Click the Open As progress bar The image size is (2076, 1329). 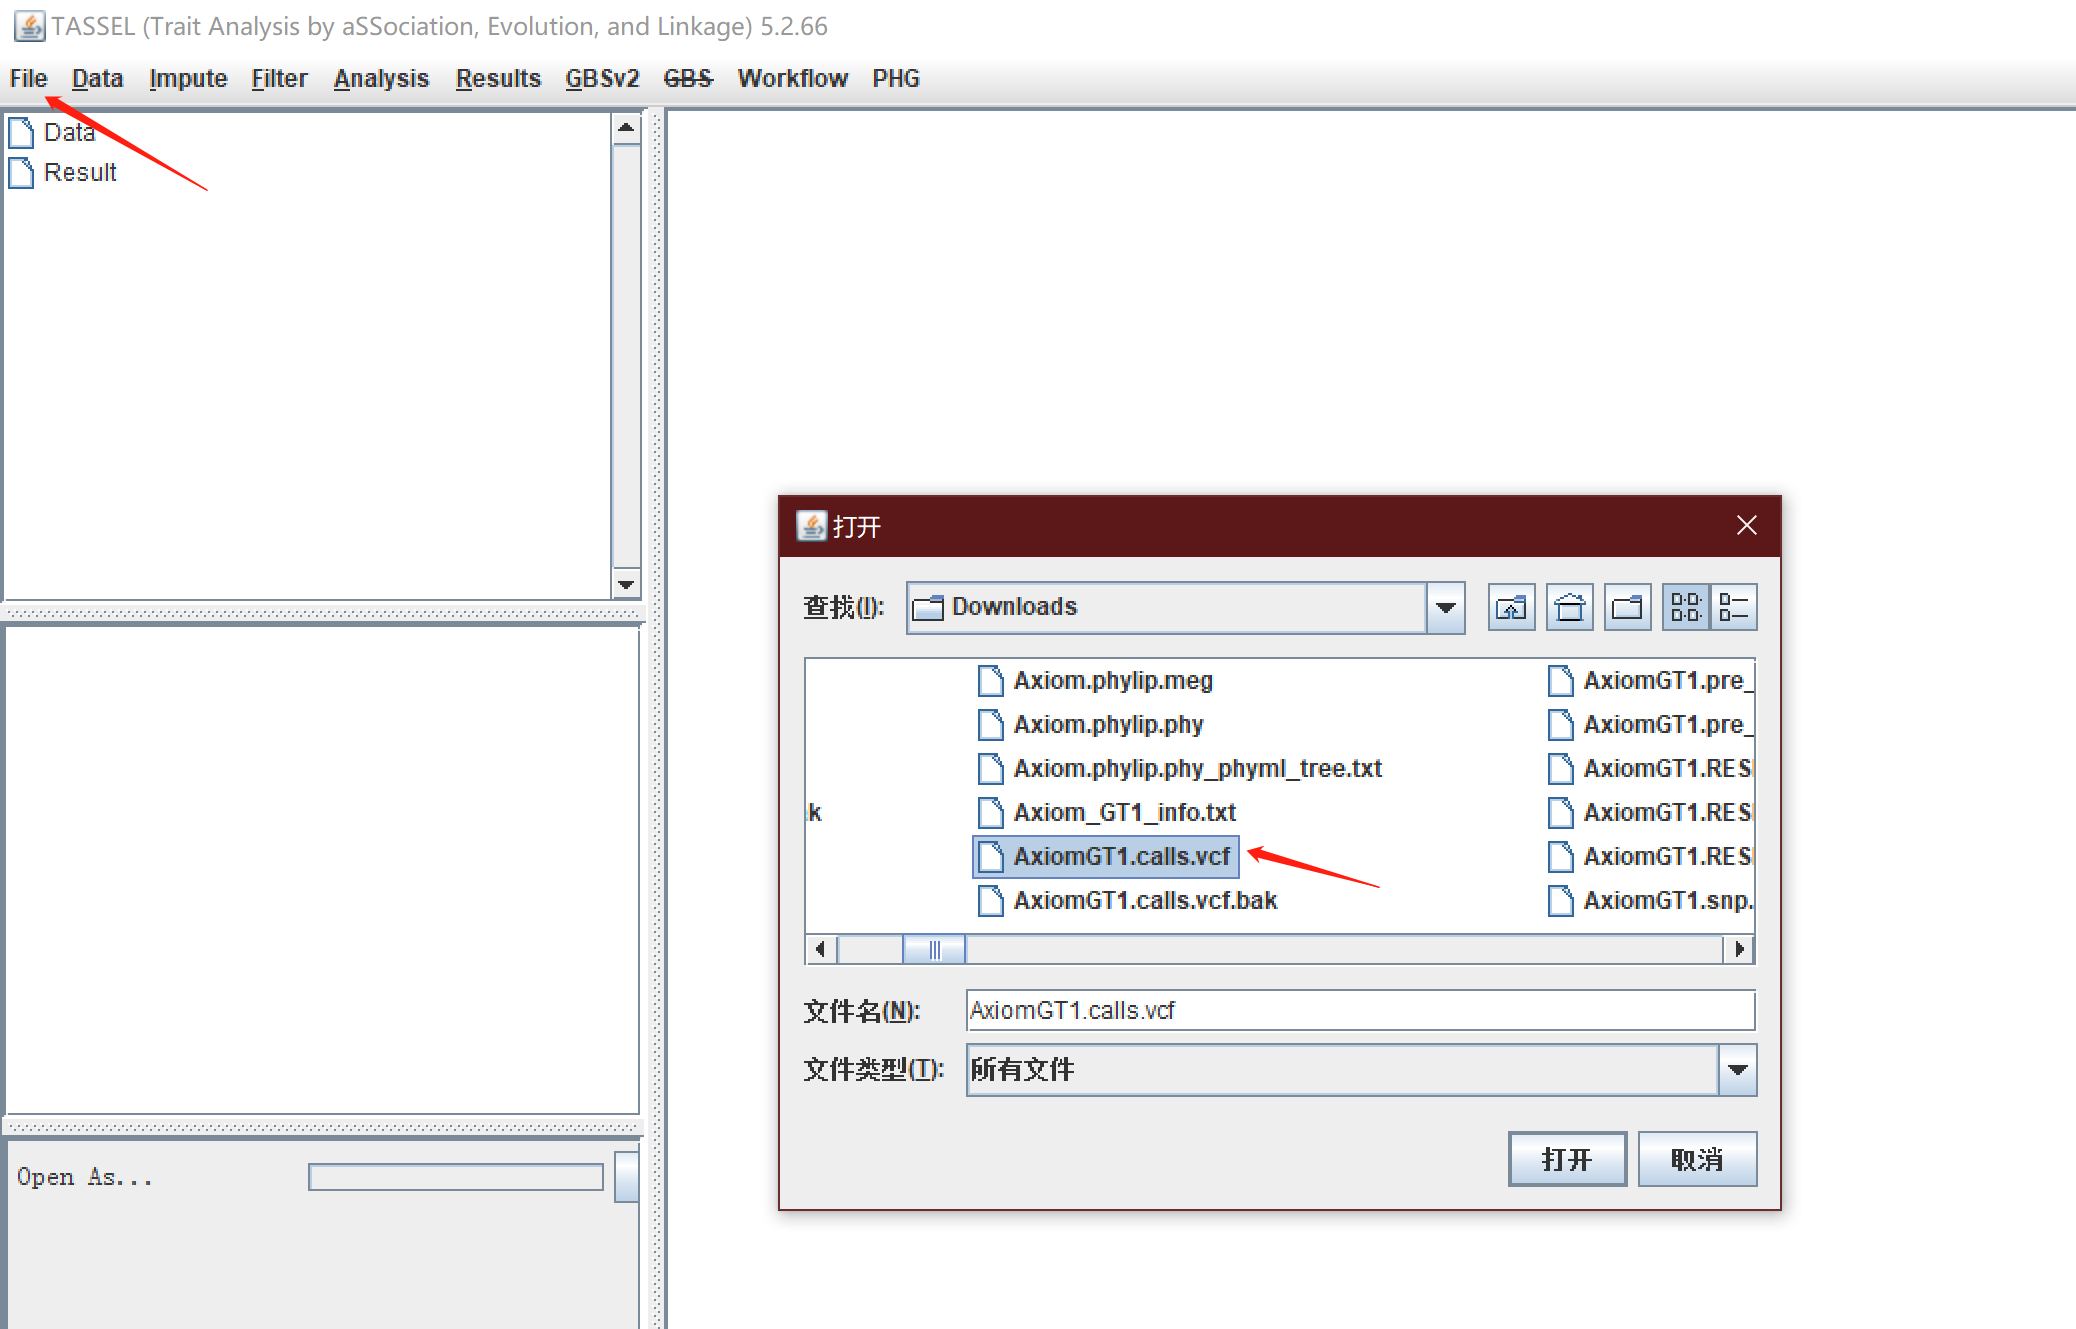coord(456,1177)
